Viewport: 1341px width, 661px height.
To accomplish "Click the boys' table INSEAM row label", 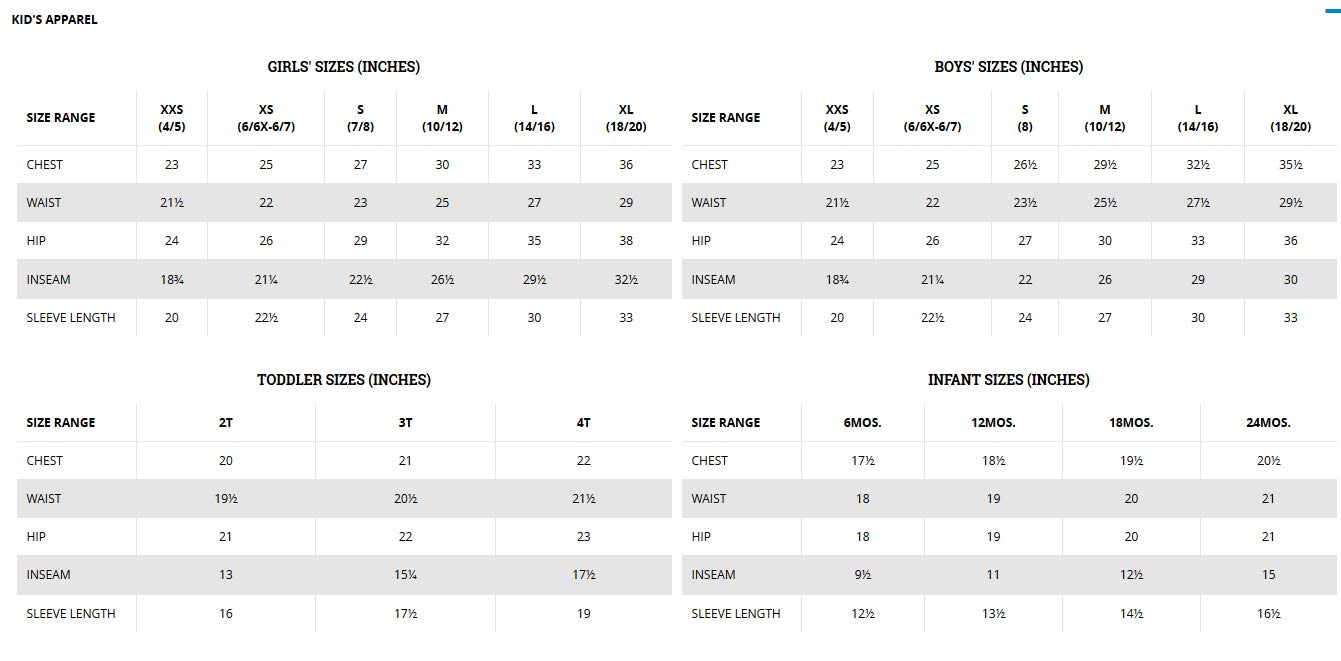I will click(x=713, y=280).
